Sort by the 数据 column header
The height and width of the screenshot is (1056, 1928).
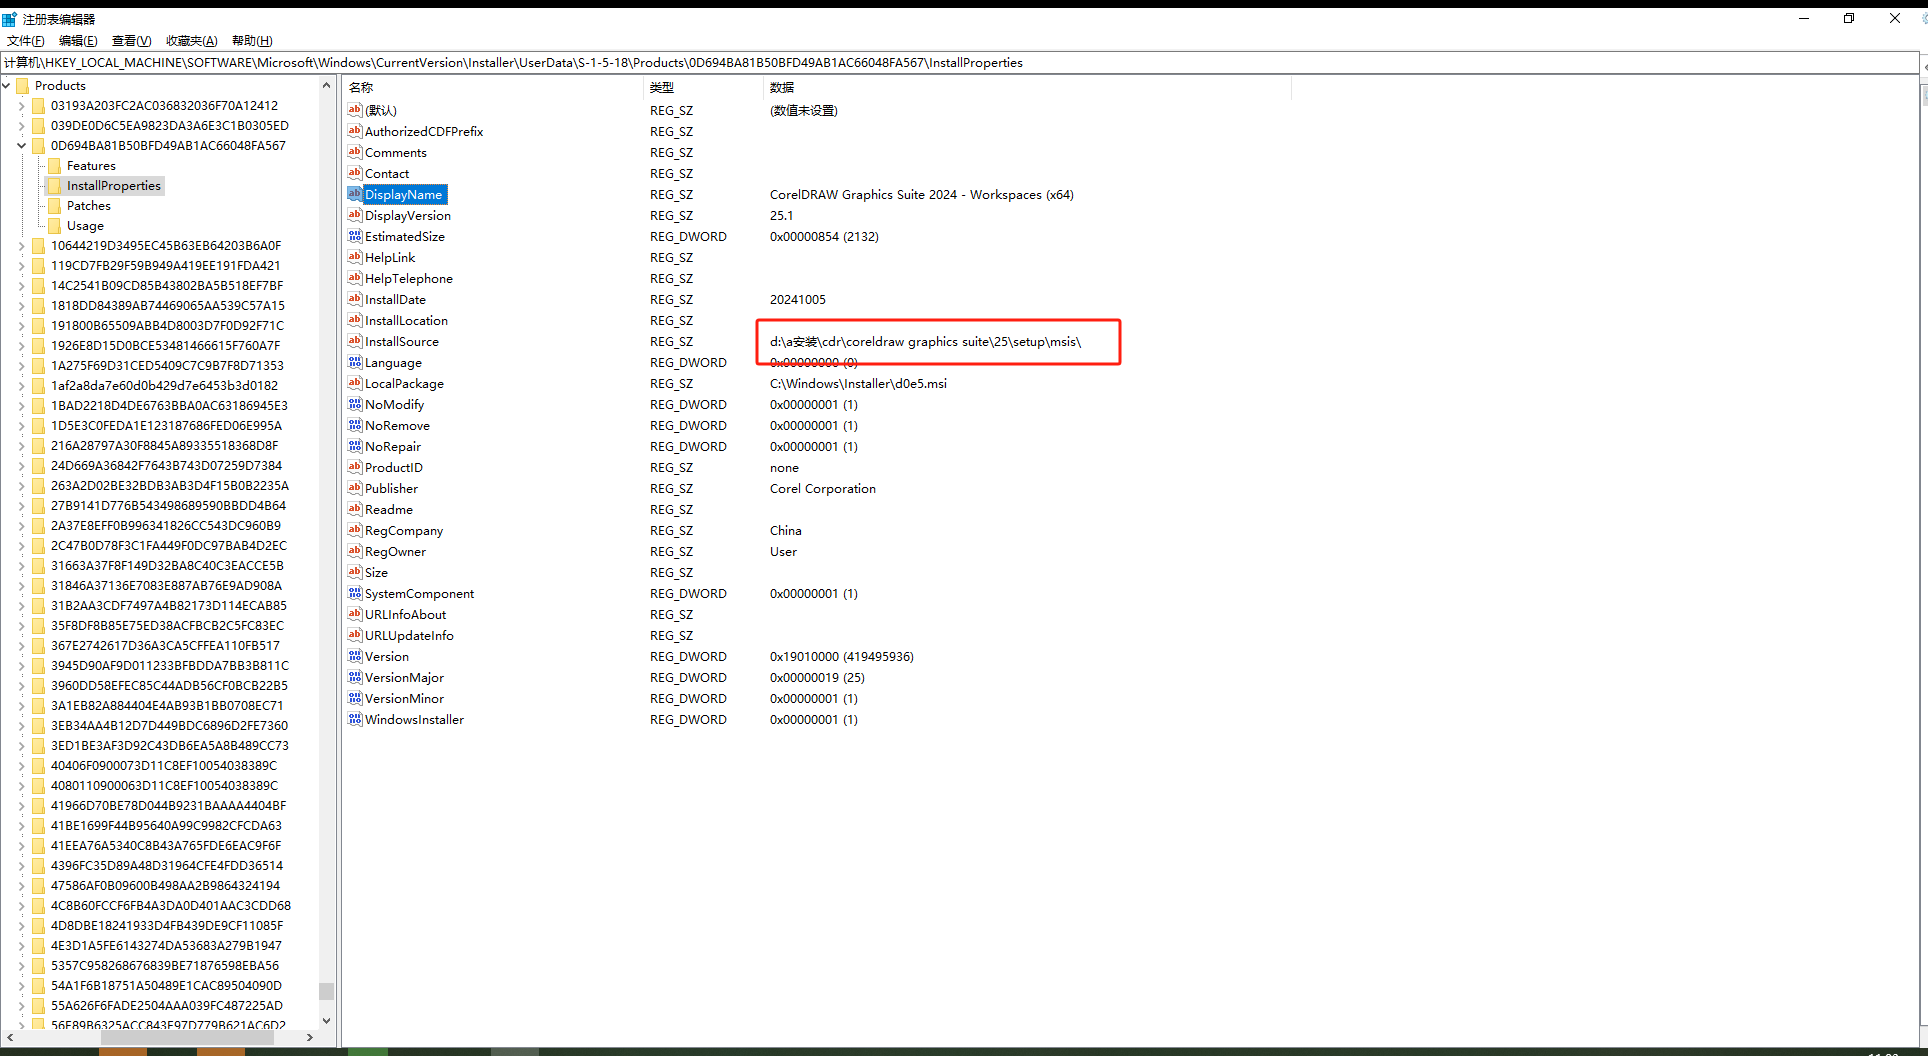[1027, 88]
